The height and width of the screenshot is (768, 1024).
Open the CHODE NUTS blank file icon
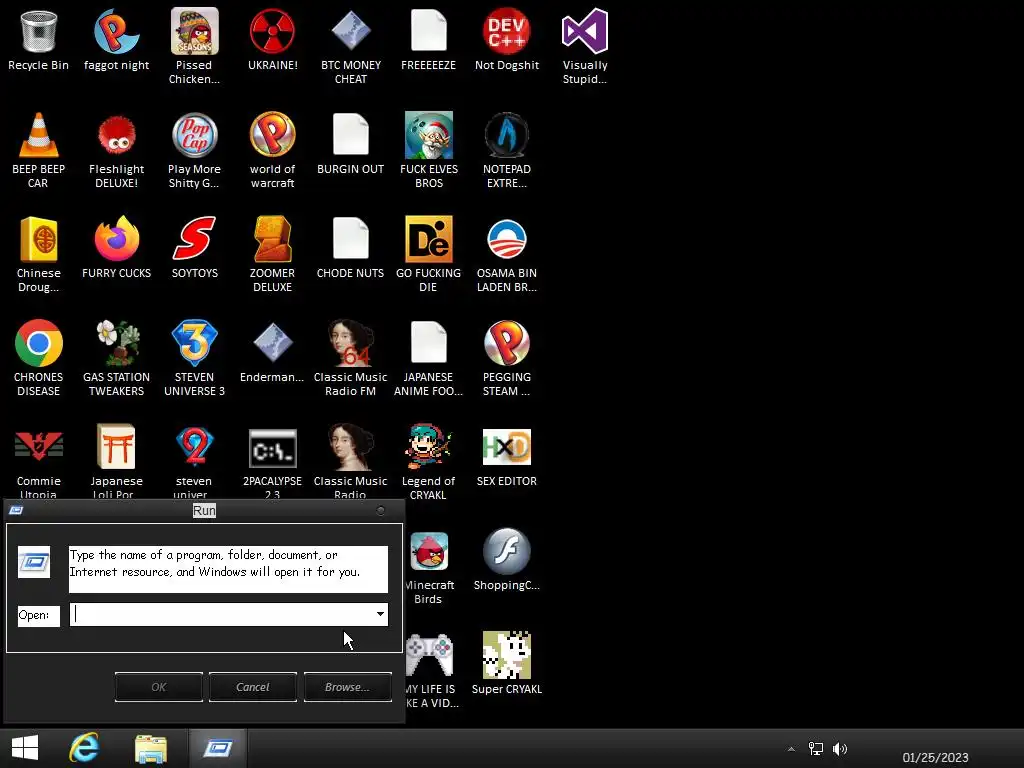[351, 239]
